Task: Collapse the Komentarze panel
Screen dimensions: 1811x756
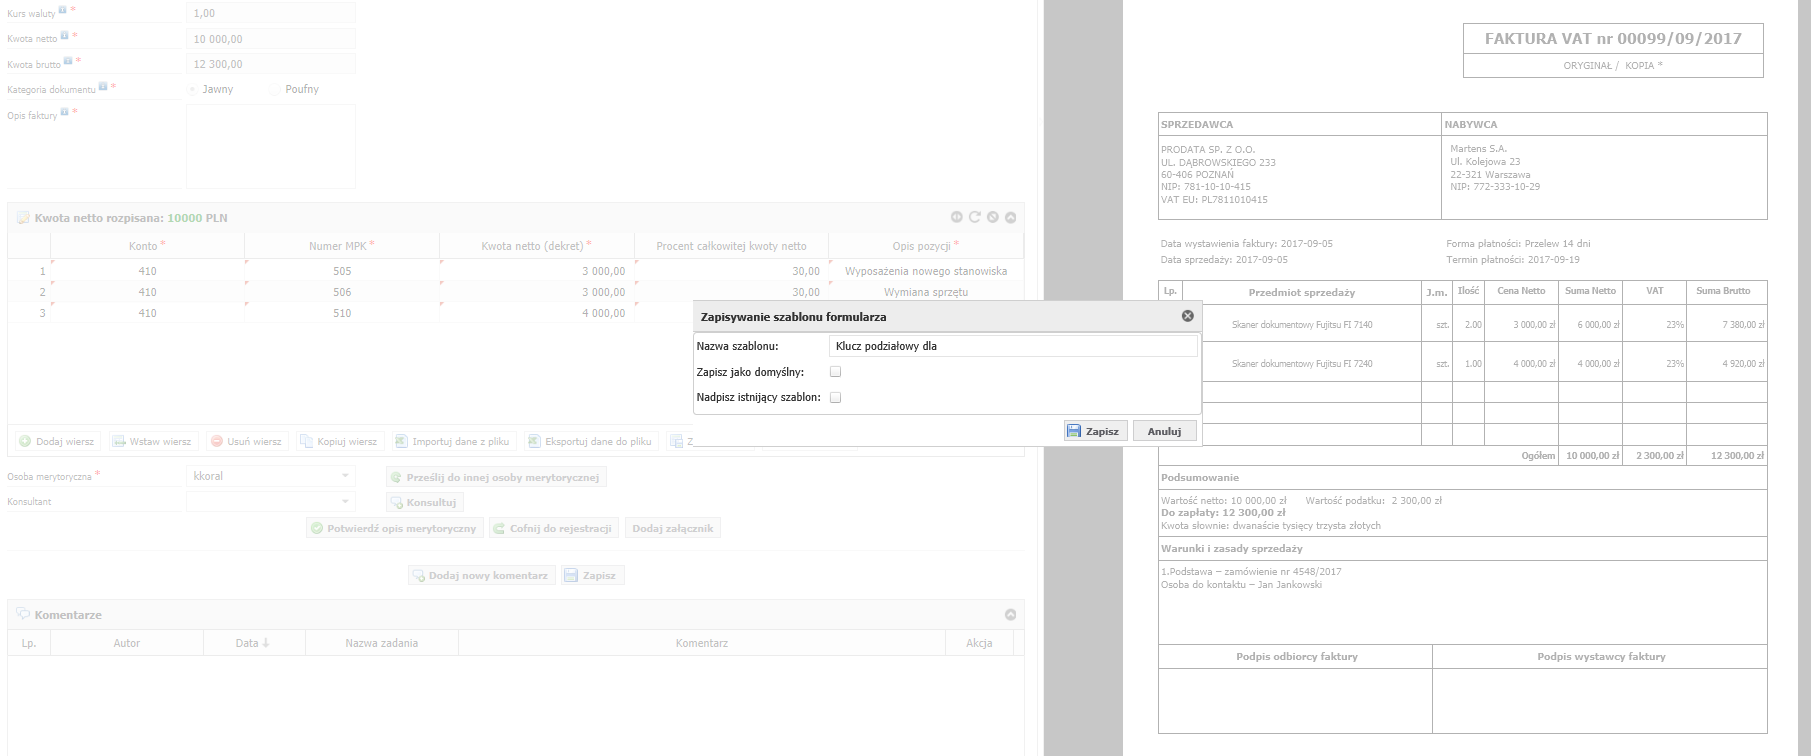Action: pyautogui.click(x=1010, y=615)
